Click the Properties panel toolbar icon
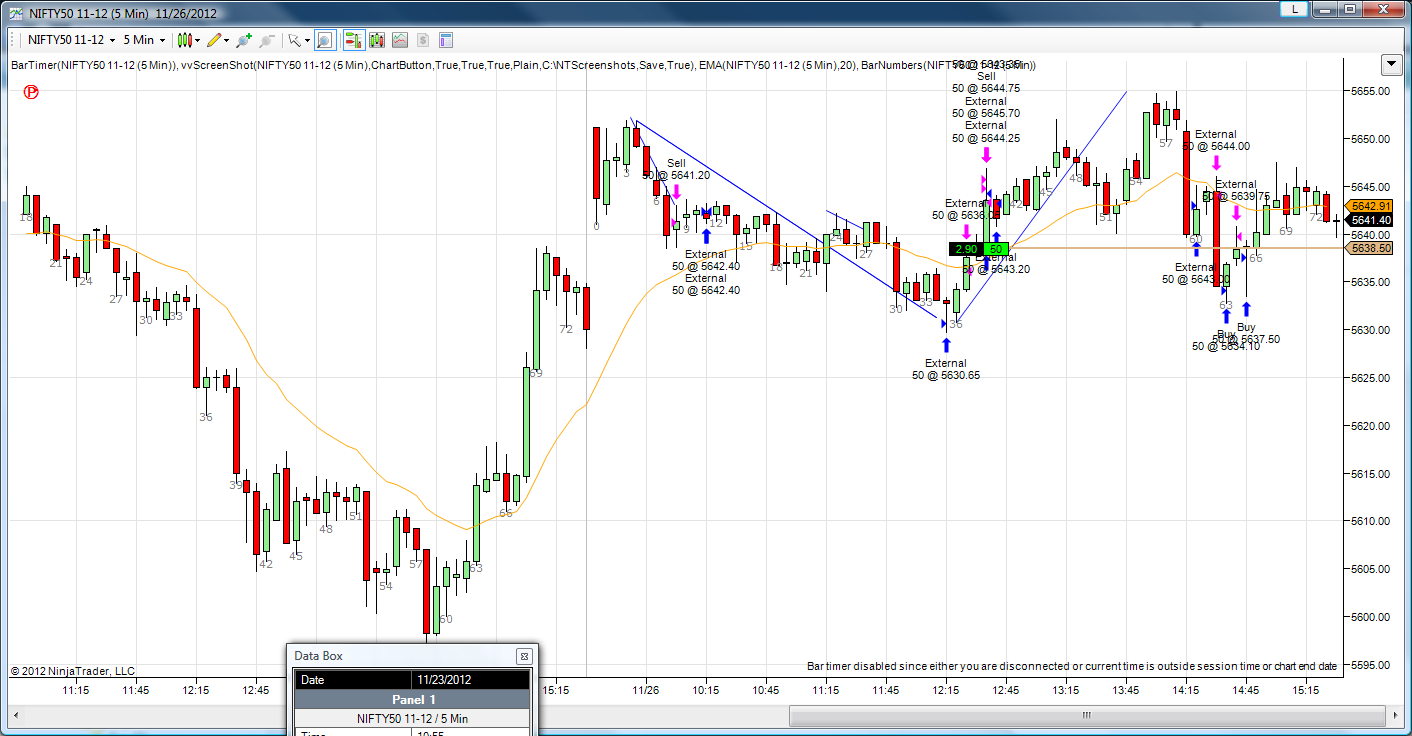Viewport: 1412px width, 736px height. 446,40
